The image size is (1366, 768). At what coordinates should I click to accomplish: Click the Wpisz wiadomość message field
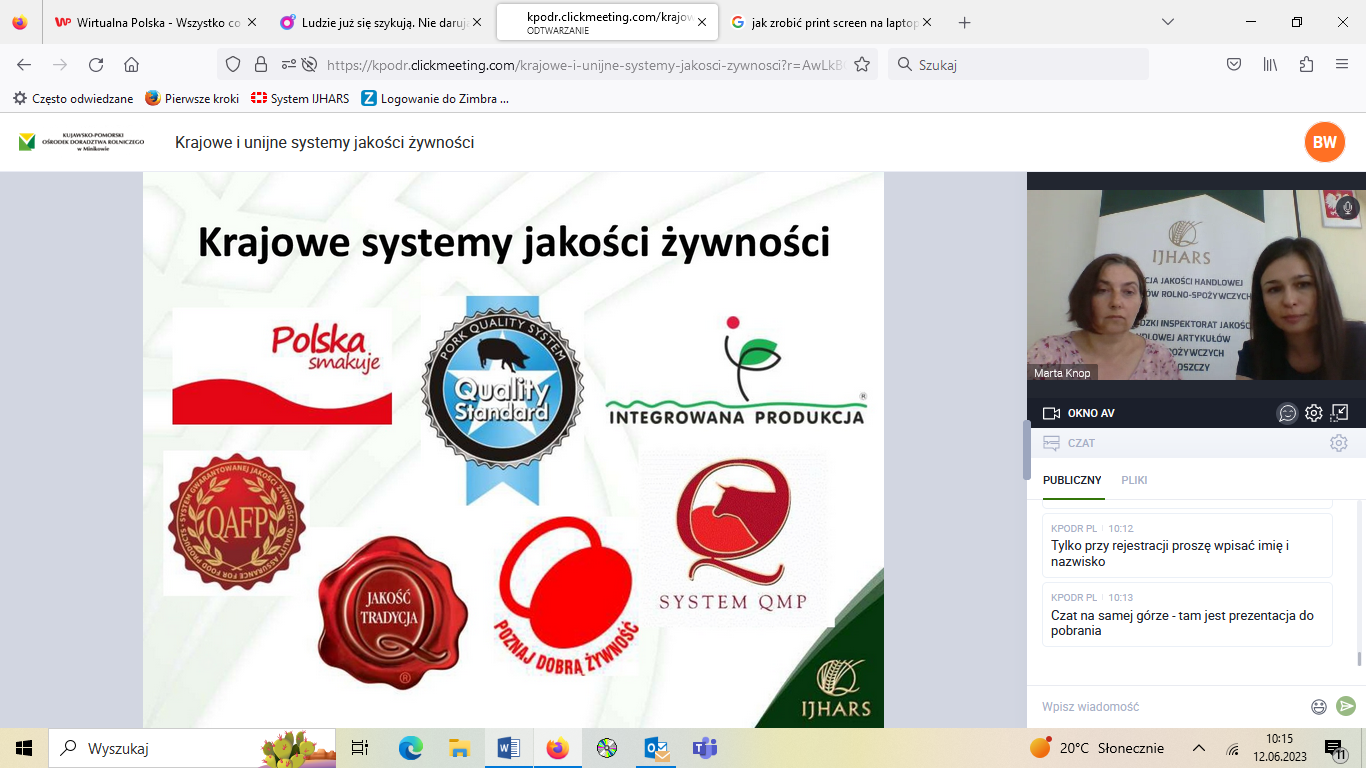coord(1170,707)
